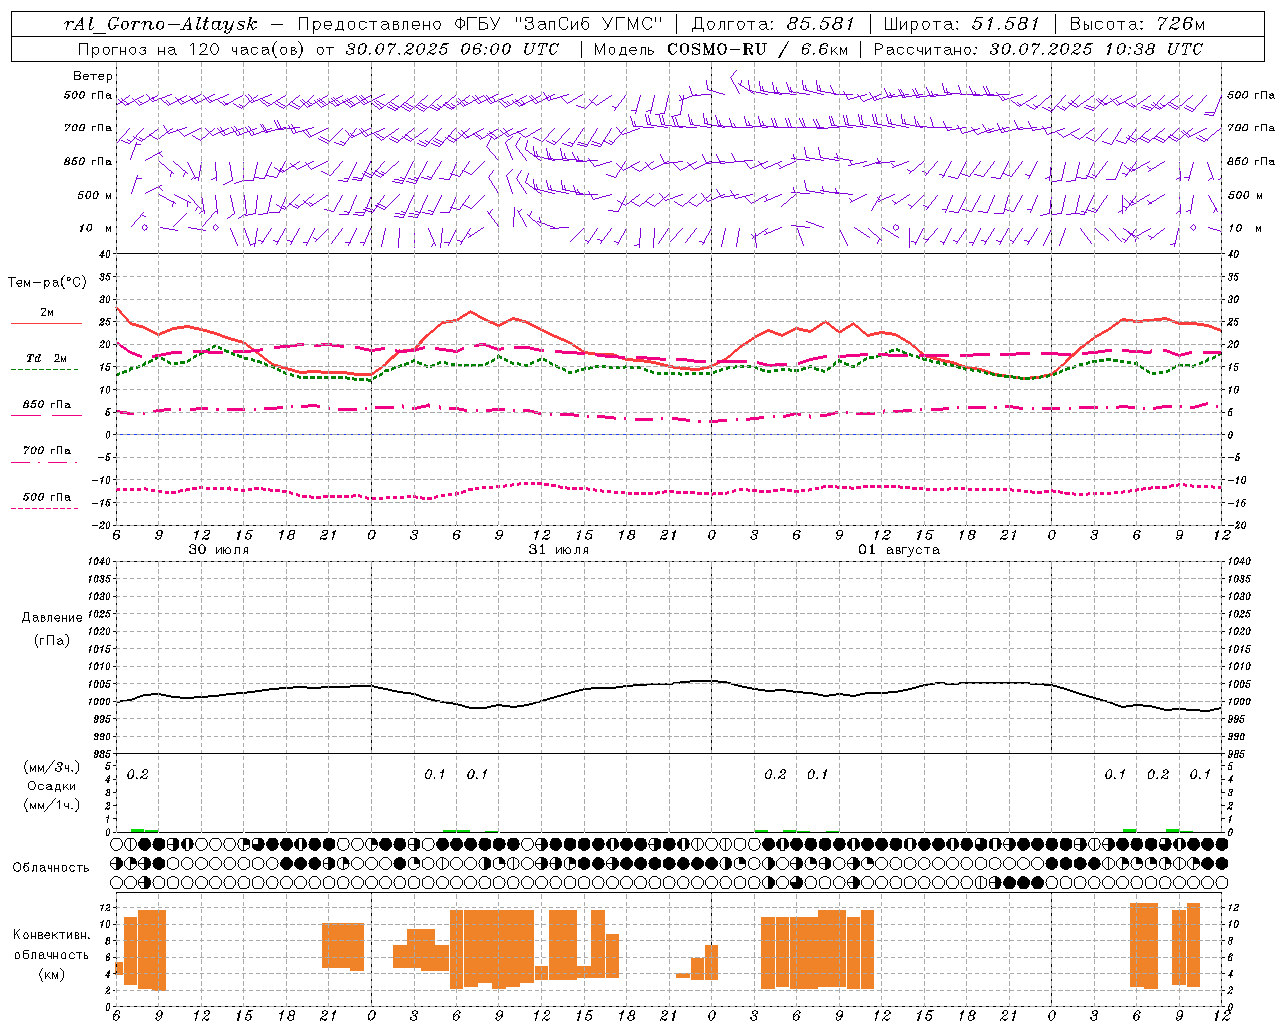This screenshot has width=1280, height=1024.
Task: Click the left-axis 40 temperature scale value
Action: point(105,254)
